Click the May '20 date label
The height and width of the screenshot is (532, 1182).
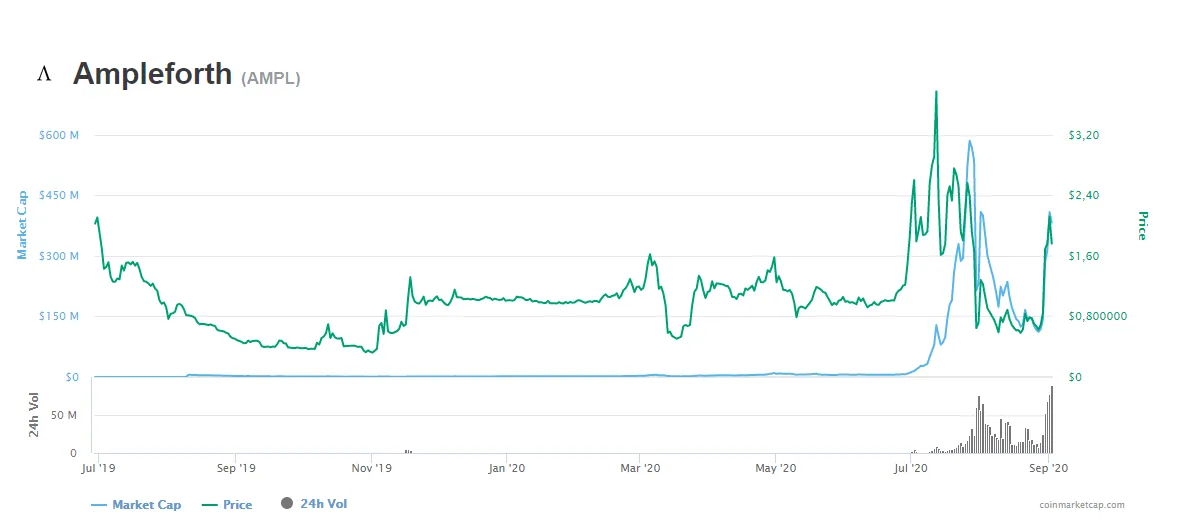(x=776, y=468)
